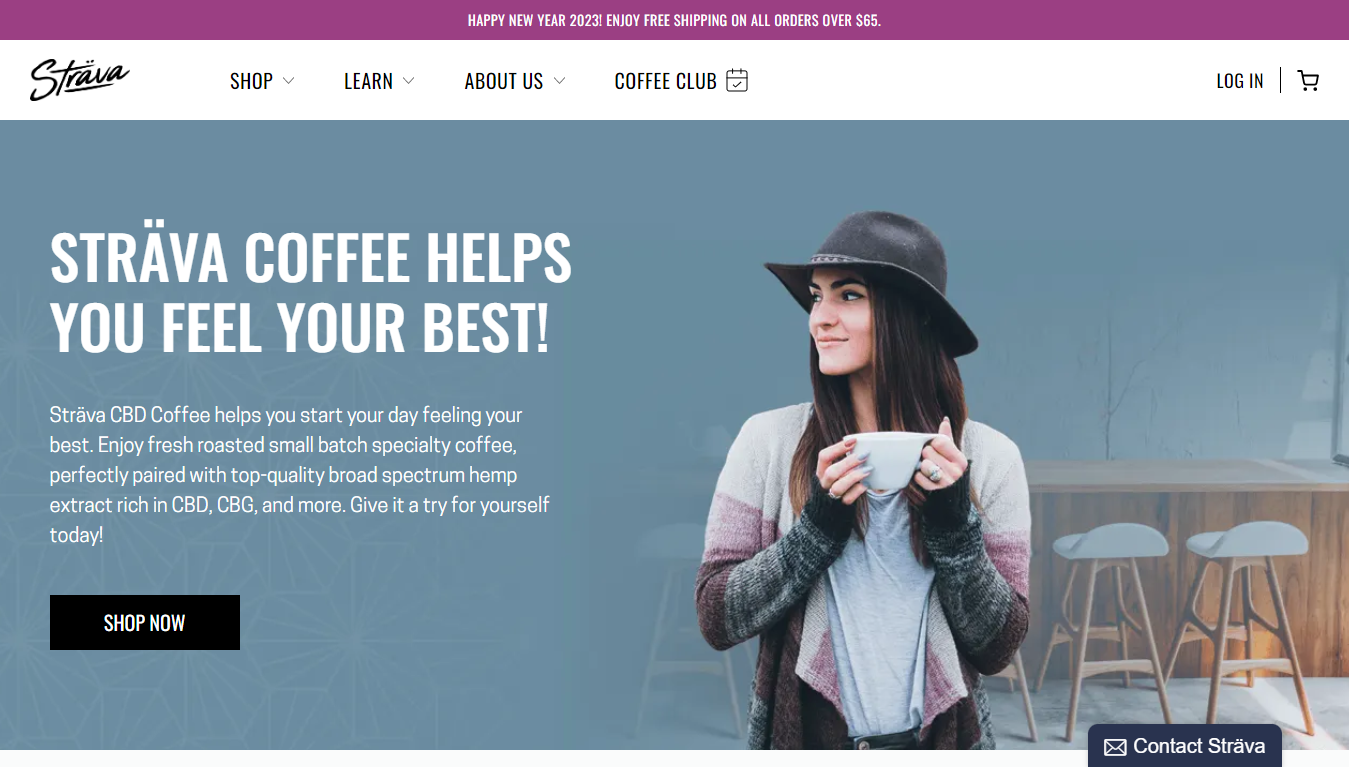
Task: Click the woman in the hat photo
Action: point(865,480)
